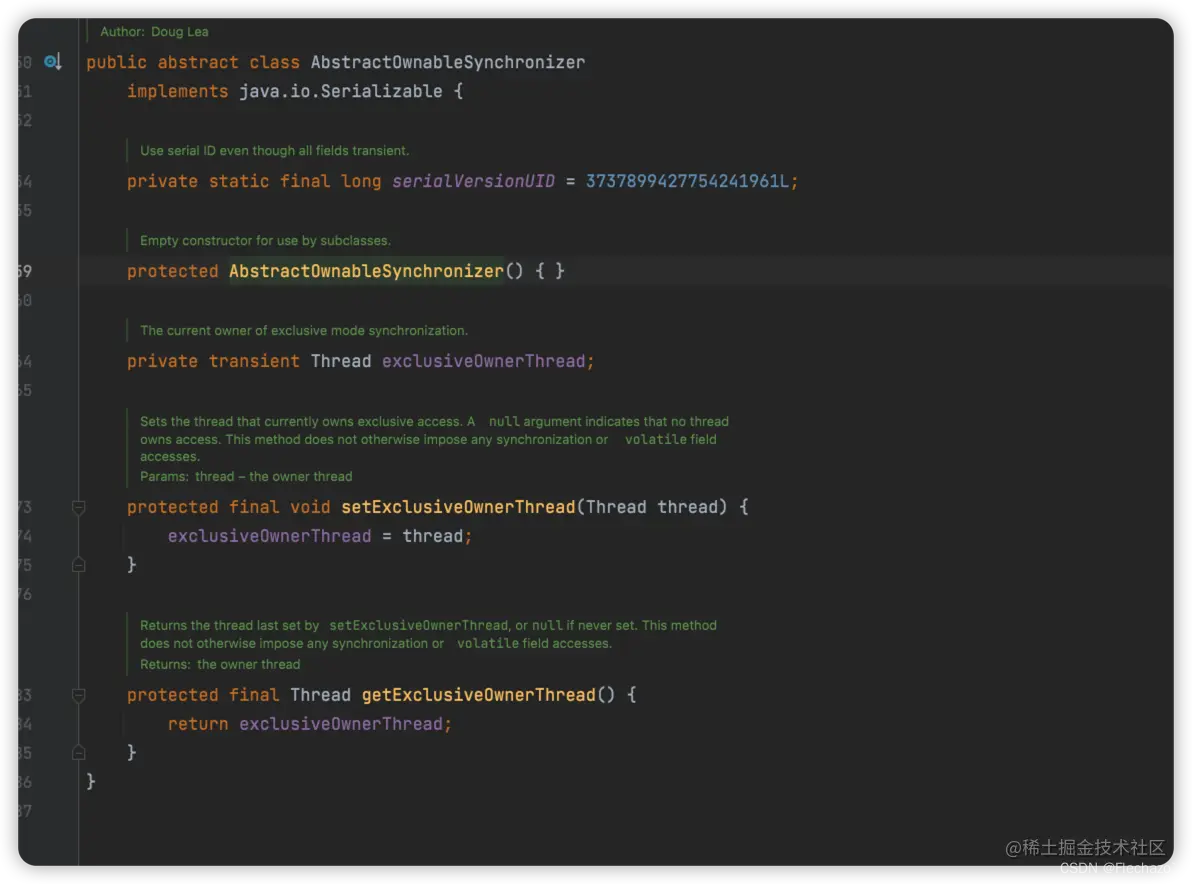1192x884 pixels.
Task: Collapse getExclusiveOwnerThread method fold marker
Action: click(x=78, y=695)
